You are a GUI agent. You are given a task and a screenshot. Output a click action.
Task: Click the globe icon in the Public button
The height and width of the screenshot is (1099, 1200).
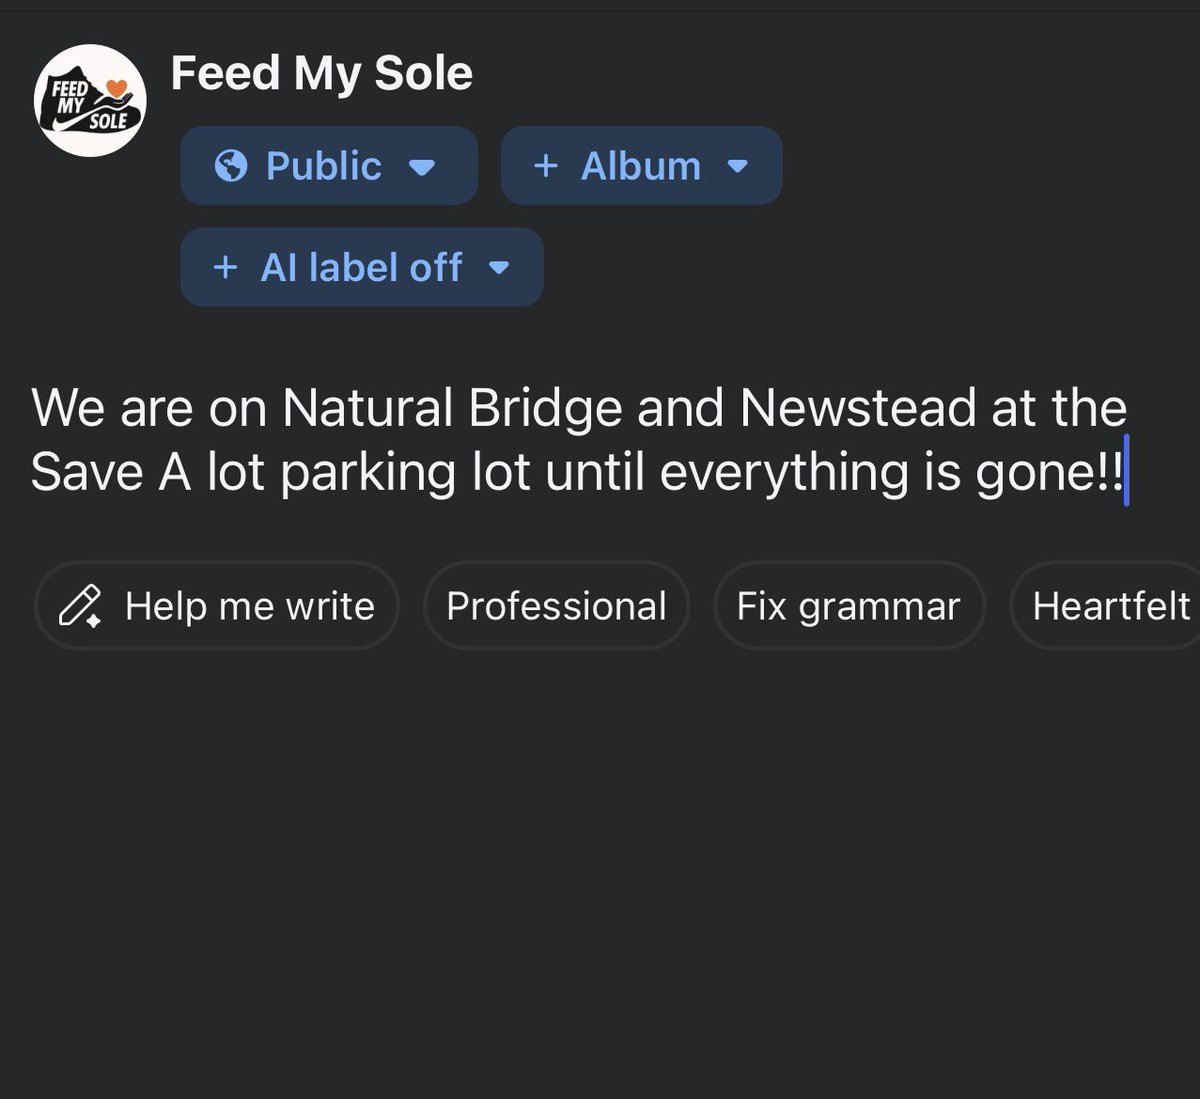point(231,166)
